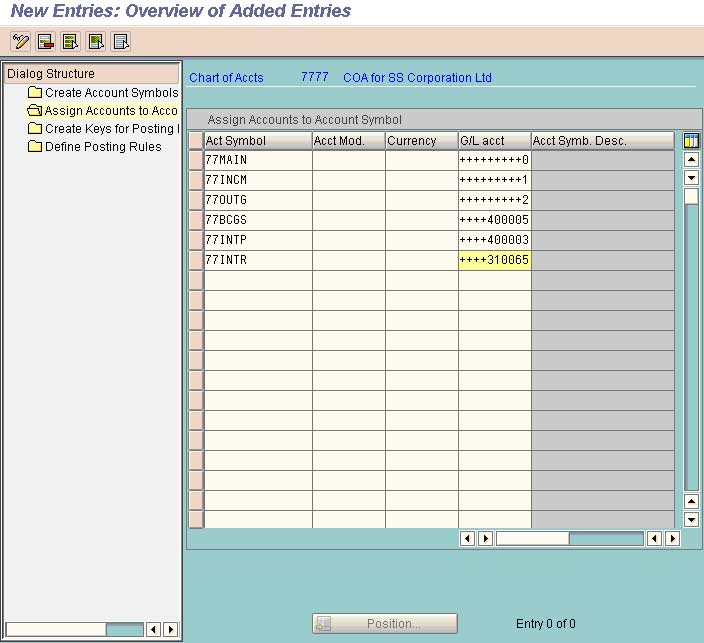
Task: Click G/L acct cell ++++400003
Action: tap(494, 240)
